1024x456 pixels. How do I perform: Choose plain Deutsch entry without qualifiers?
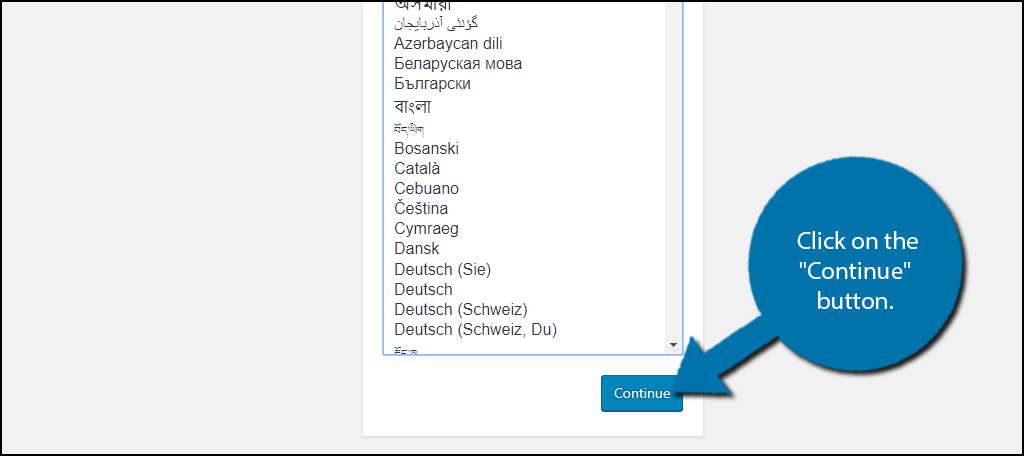pyautogui.click(x=423, y=290)
